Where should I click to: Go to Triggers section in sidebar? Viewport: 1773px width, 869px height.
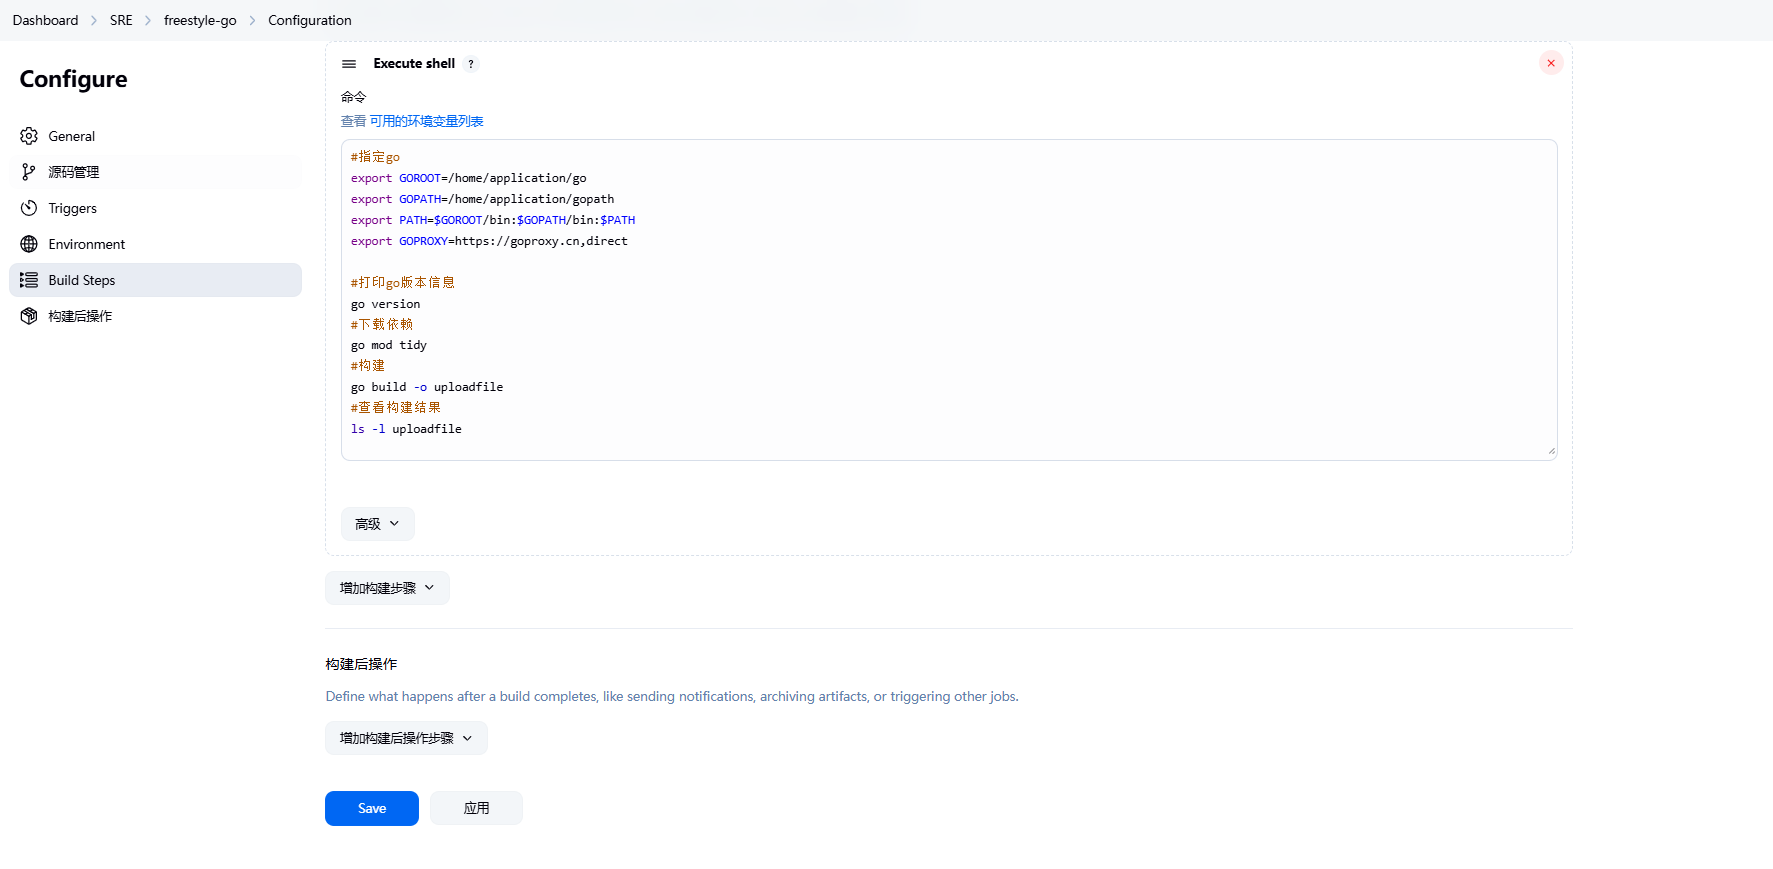click(73, 208)
